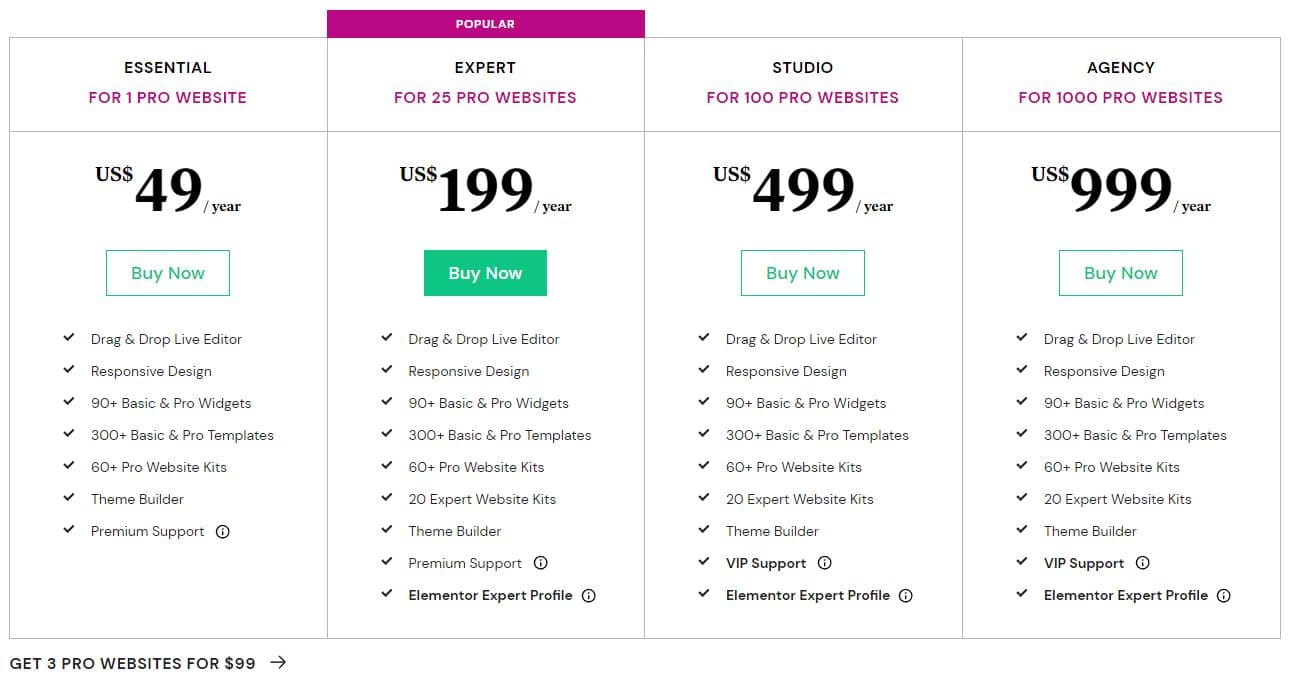Click info icon beside Agency VIP Support

tap(1143, 563)
